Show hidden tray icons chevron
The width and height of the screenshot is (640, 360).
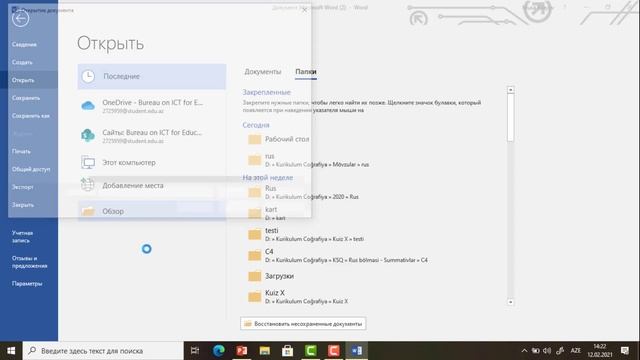point(524,351)
